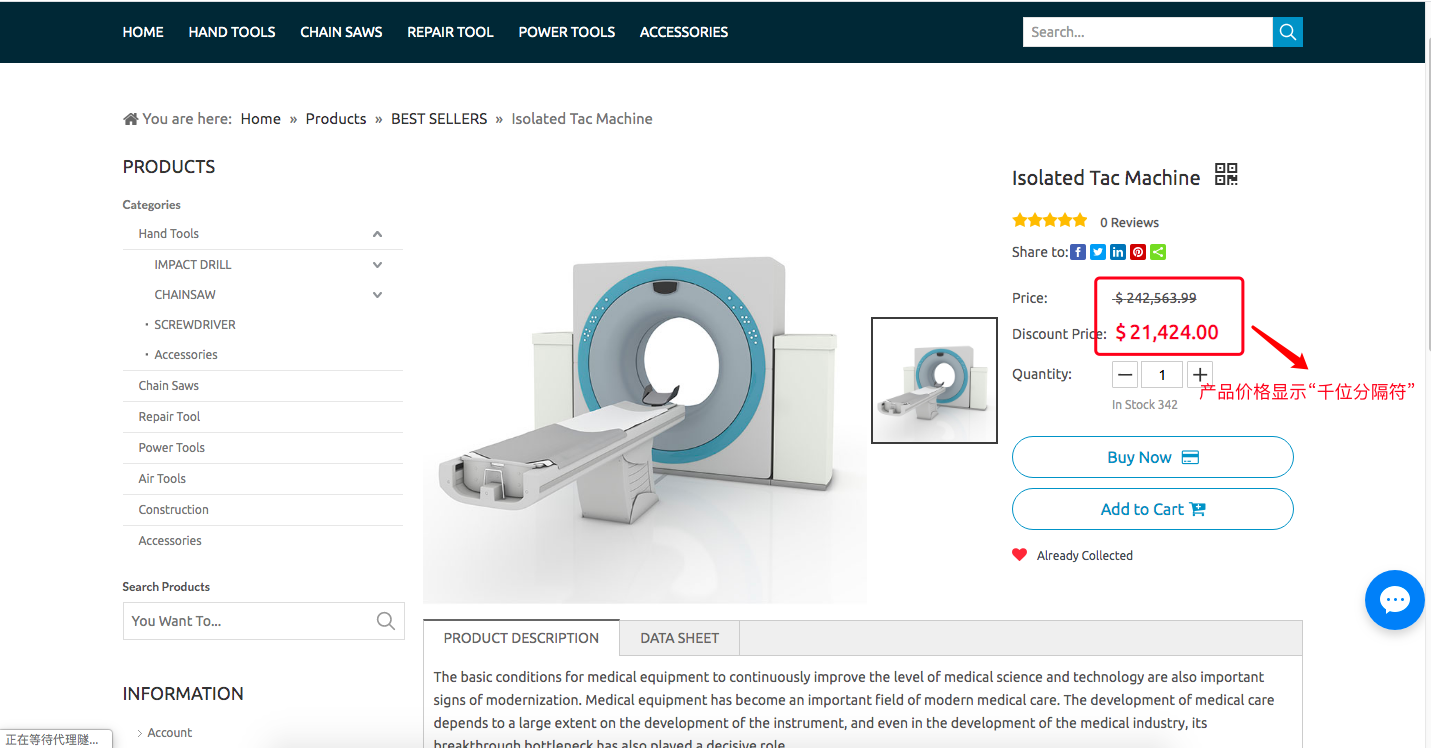Click the BEST SELLERS breadcrumb link
The image size is (1431, 748).
(439, 119)
